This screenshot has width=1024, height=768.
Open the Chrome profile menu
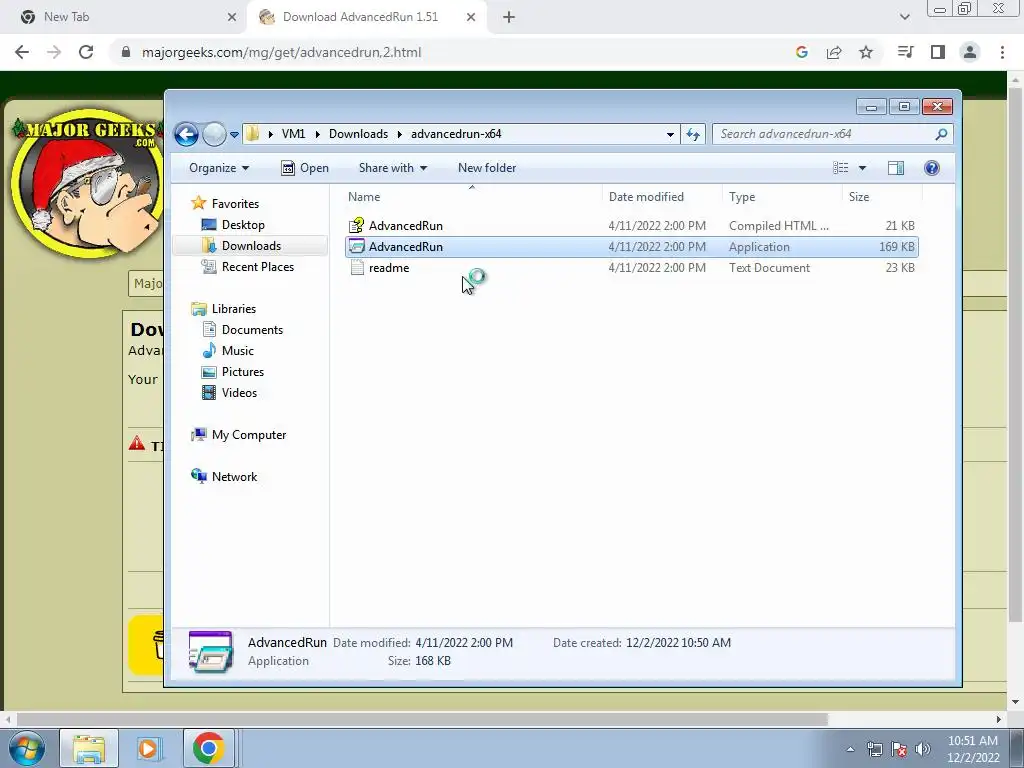click(x=970, y=52)
